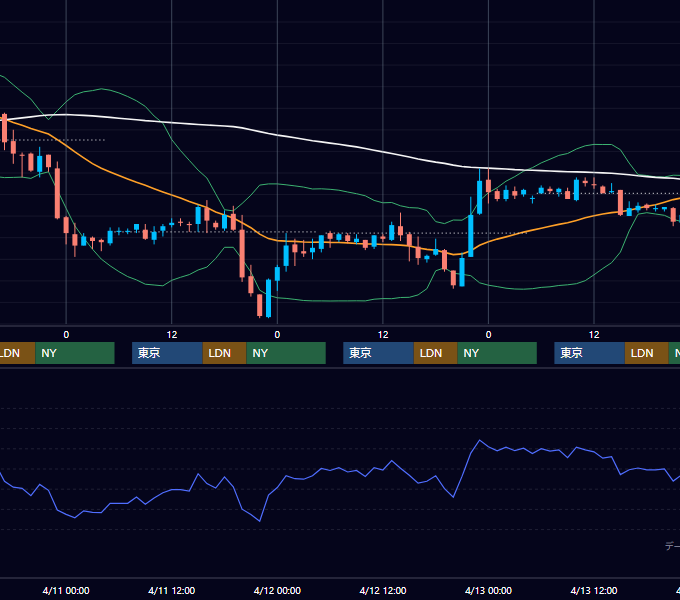Click the 4/13 00:00 date label
This screenshot has width=680, height=600.
coord(488,590)
